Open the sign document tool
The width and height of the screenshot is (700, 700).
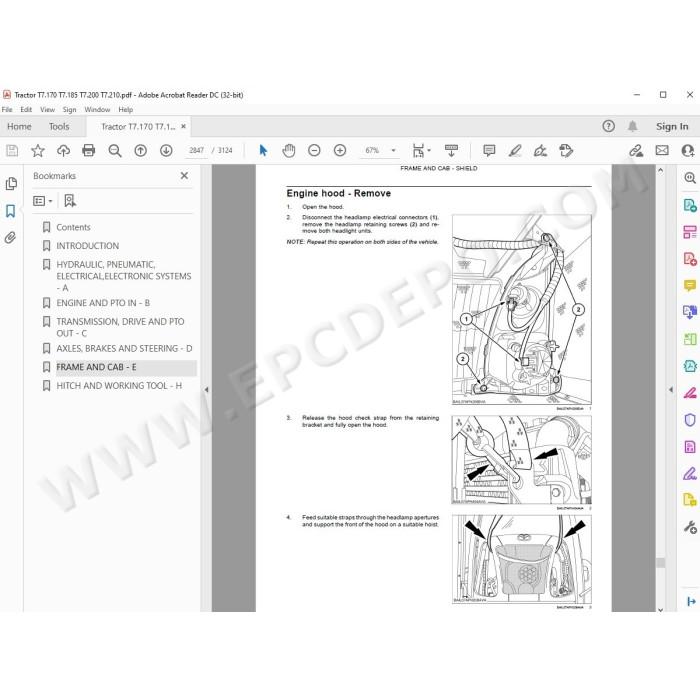pos(540,151)
